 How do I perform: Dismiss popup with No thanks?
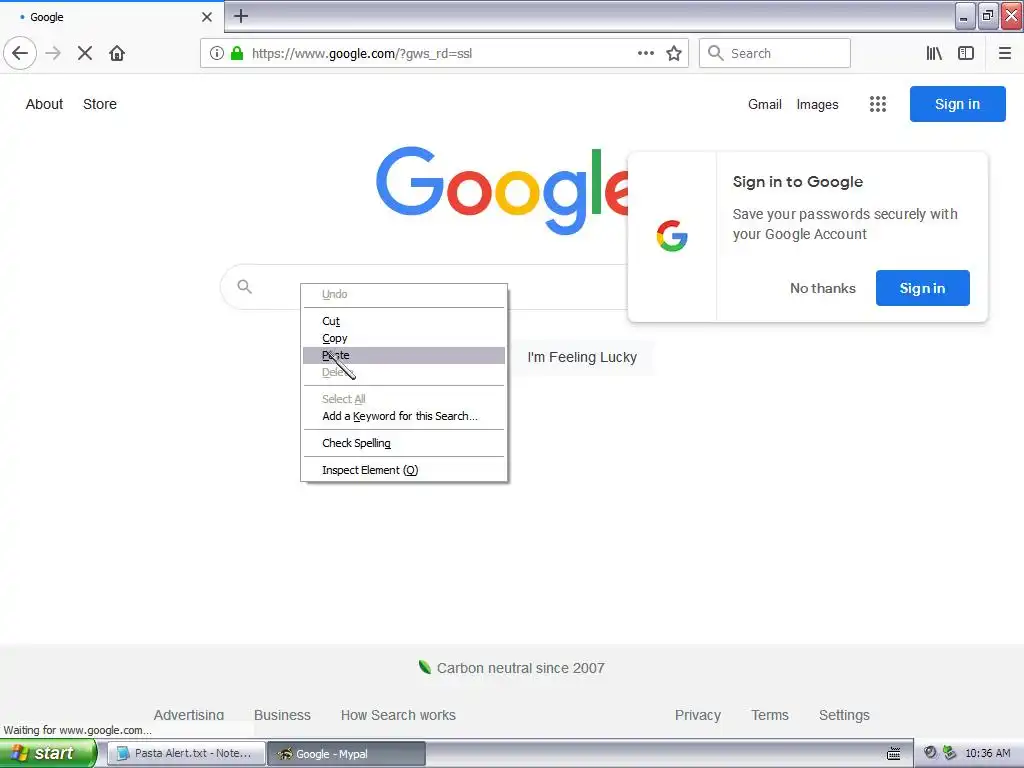[822, 288]
